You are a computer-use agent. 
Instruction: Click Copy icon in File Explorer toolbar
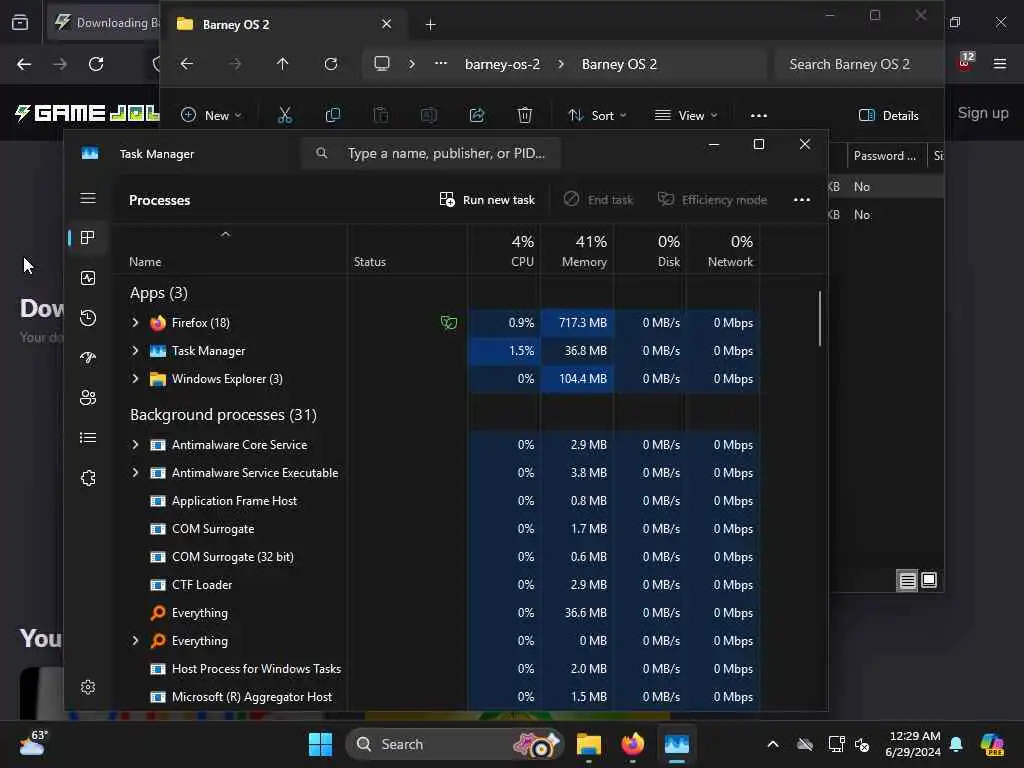point(332,116)
